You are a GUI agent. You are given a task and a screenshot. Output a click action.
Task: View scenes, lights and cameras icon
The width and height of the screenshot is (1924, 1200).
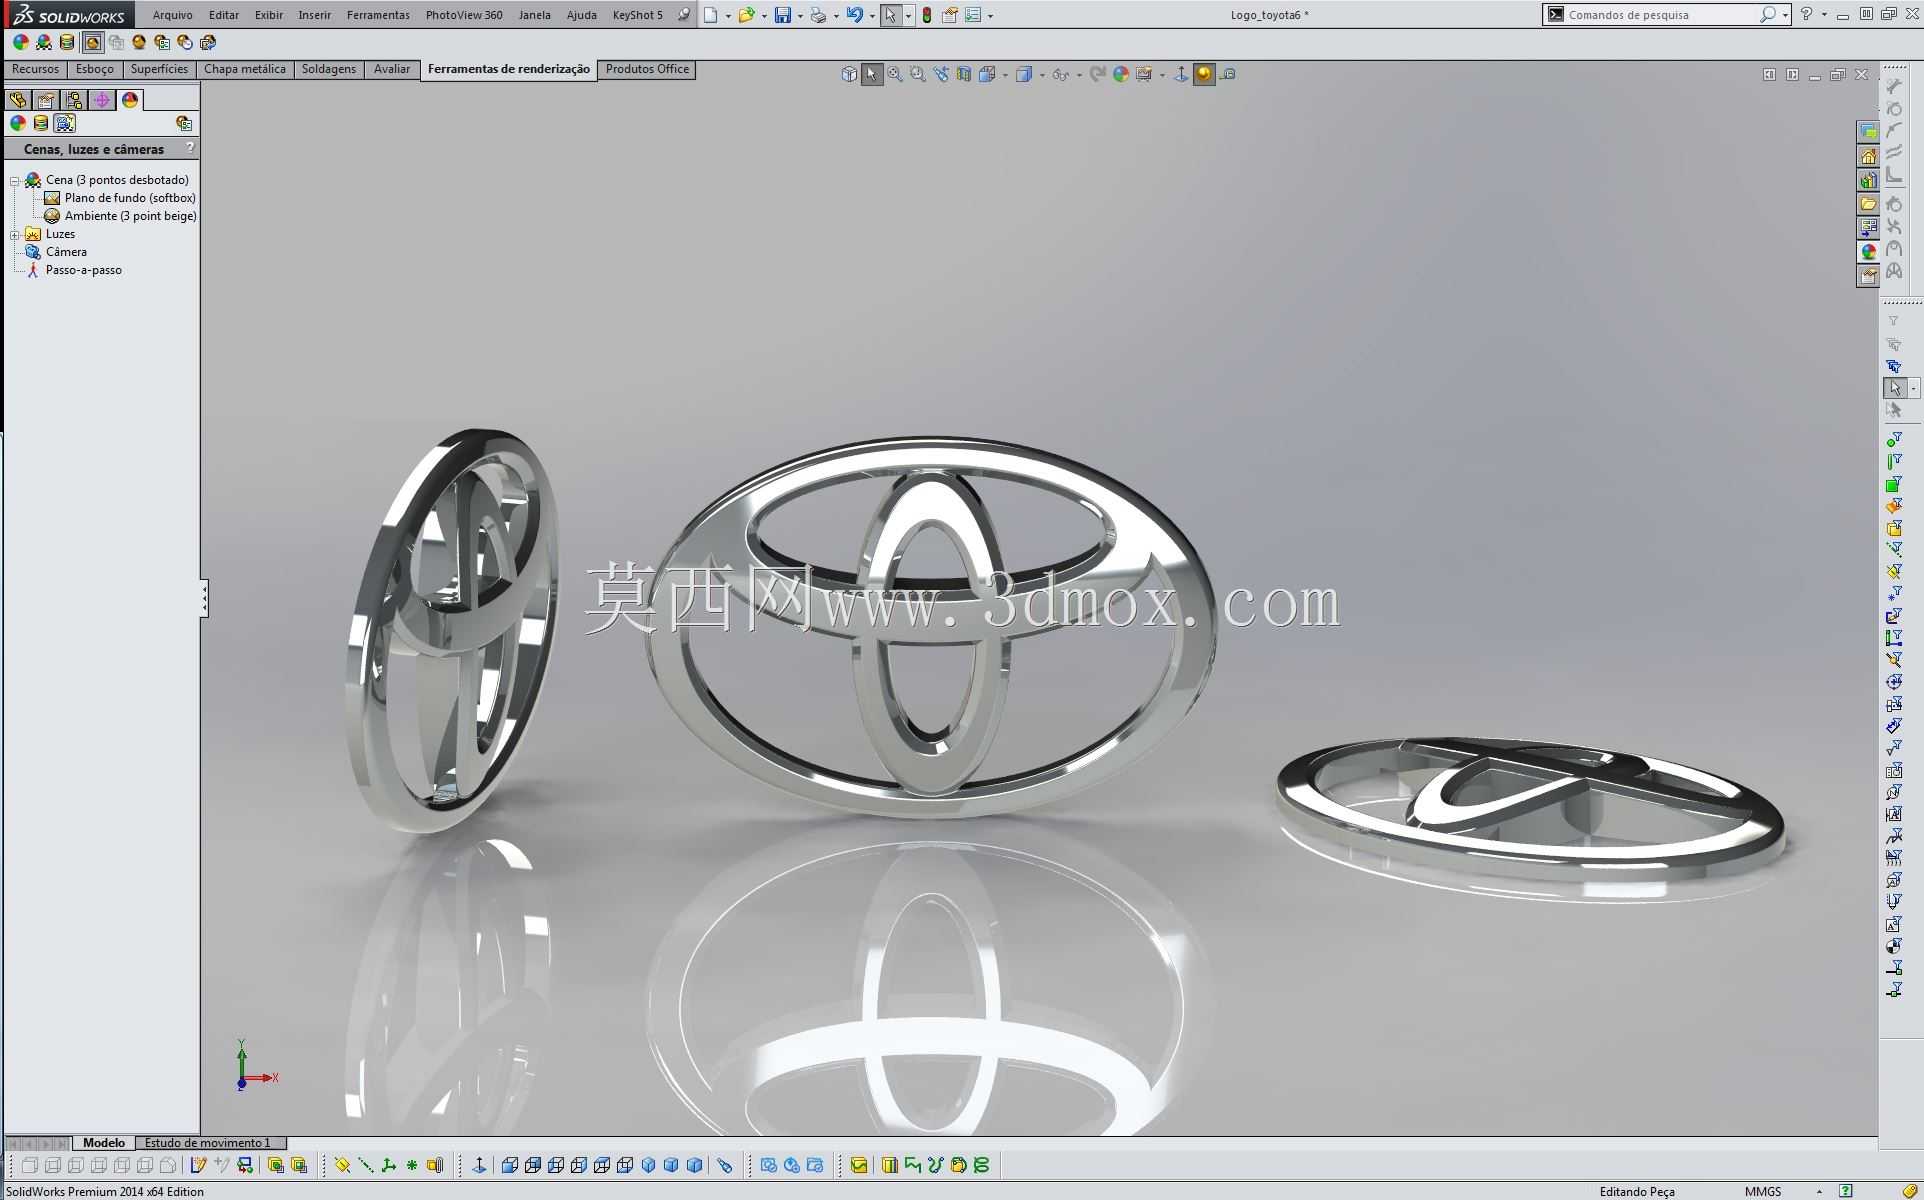pyautogui.click(x=65, y=123)
